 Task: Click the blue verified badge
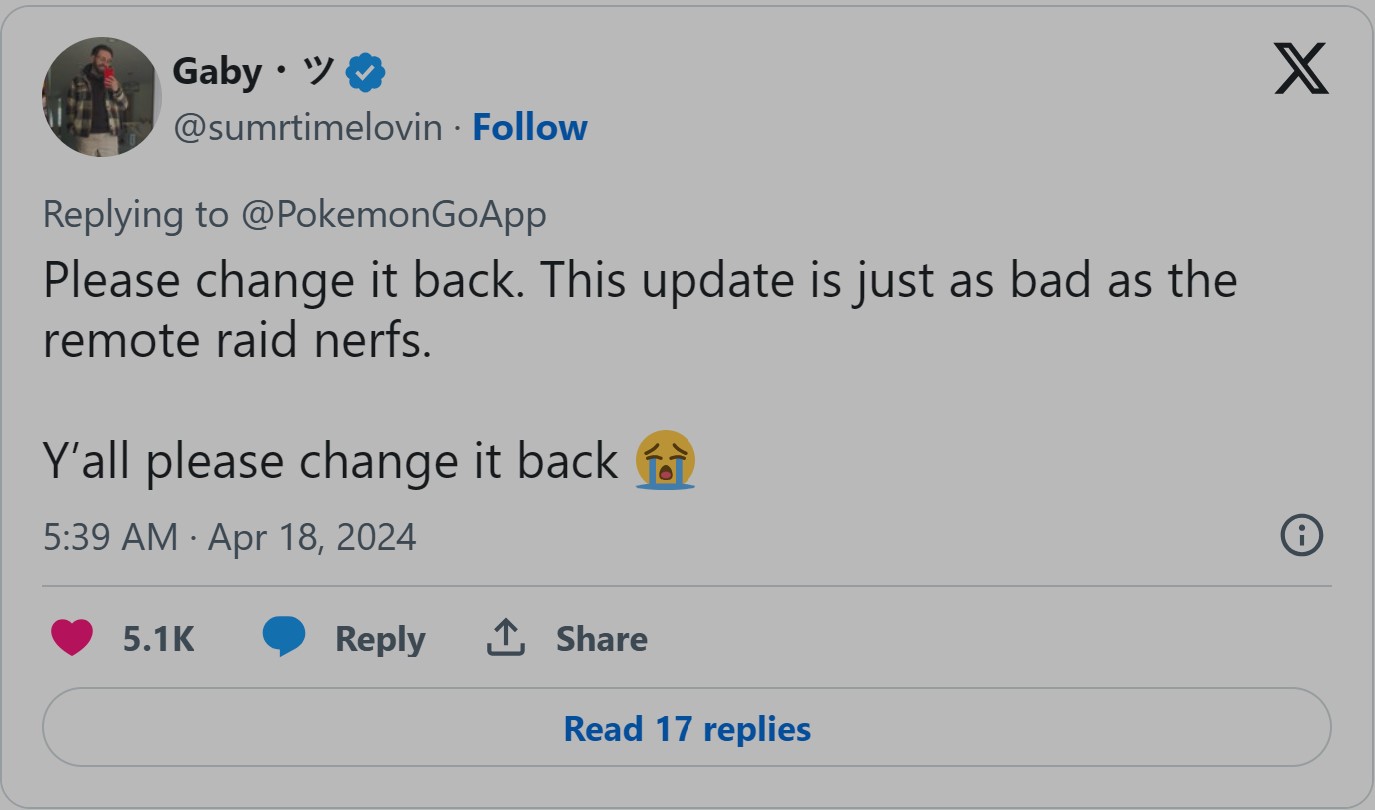[x=366, y=72]
